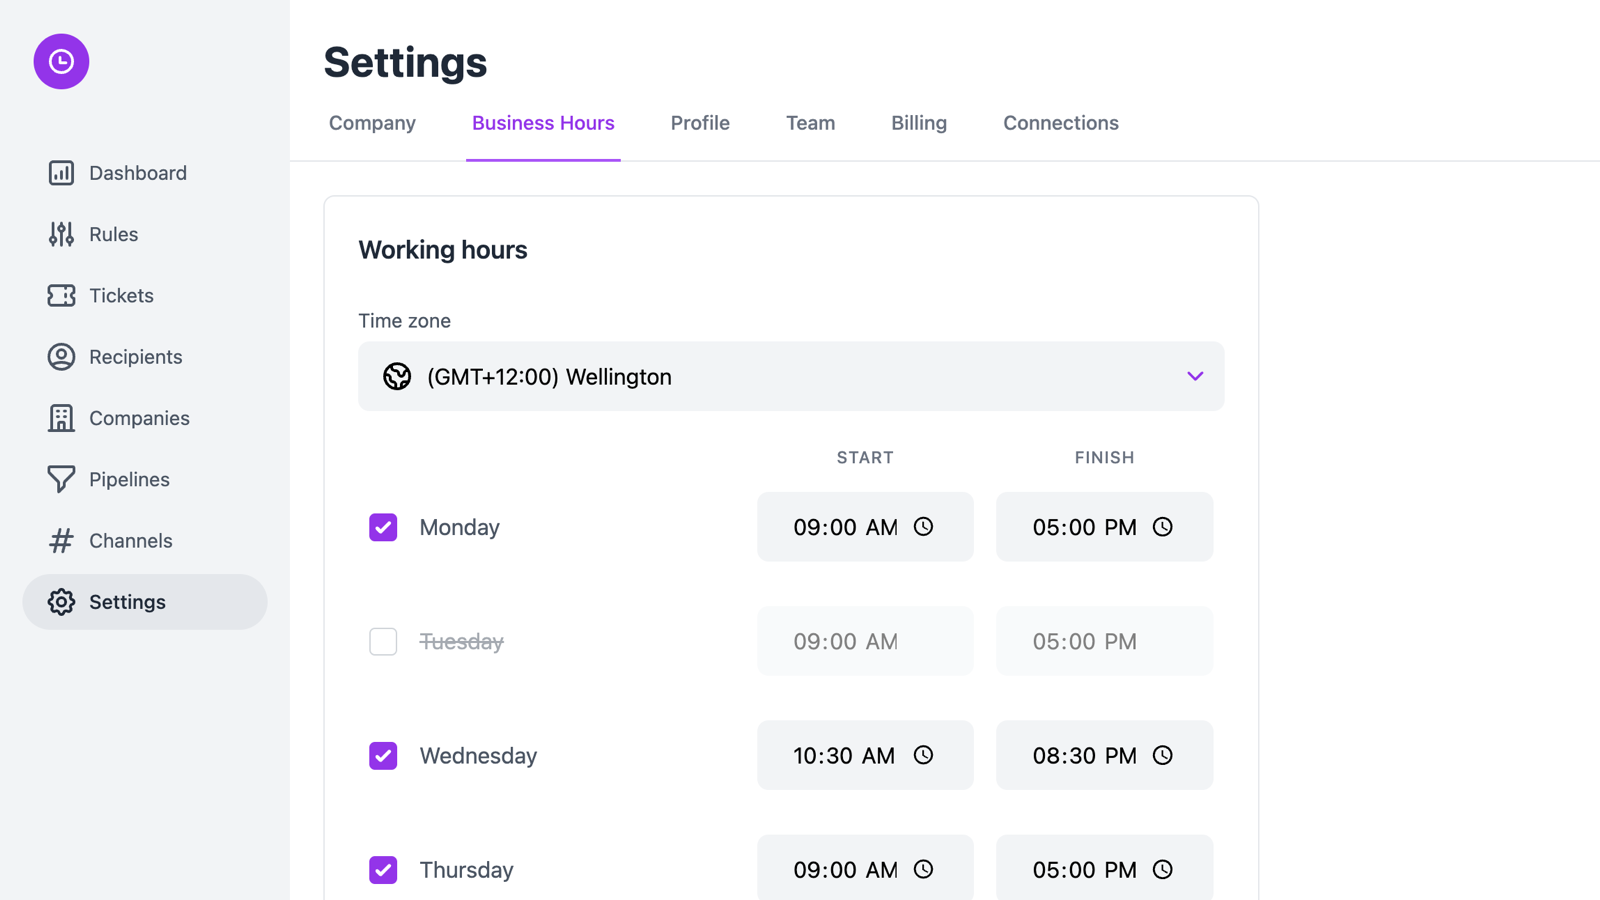1600x900 pixels.
Task: Select the Pipelines funnel icon
Action: coord(61,479)
